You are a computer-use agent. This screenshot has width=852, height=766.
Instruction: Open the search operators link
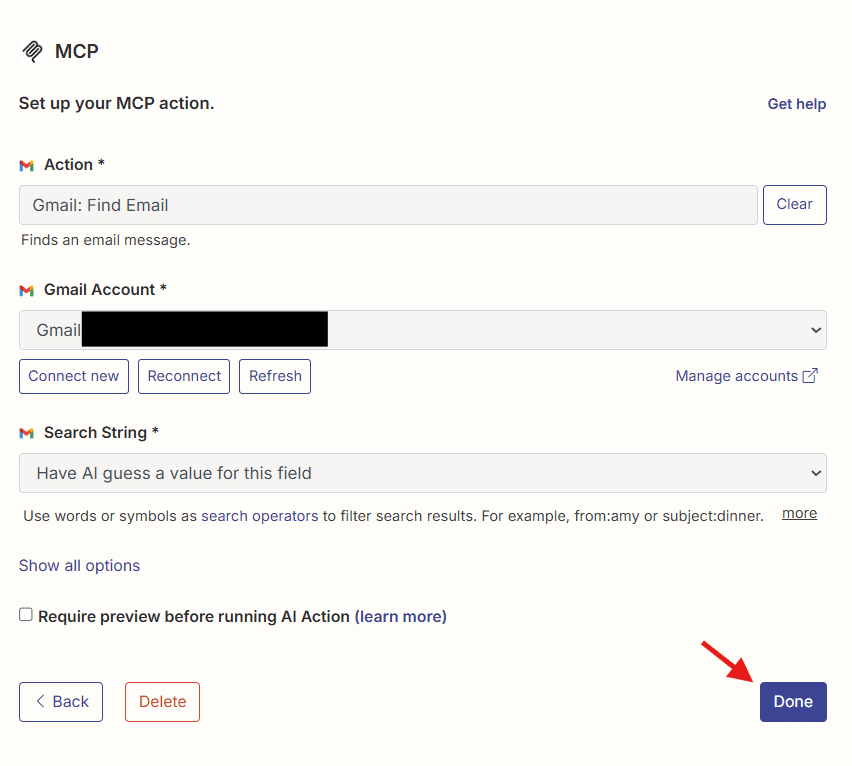coord(259,516)
